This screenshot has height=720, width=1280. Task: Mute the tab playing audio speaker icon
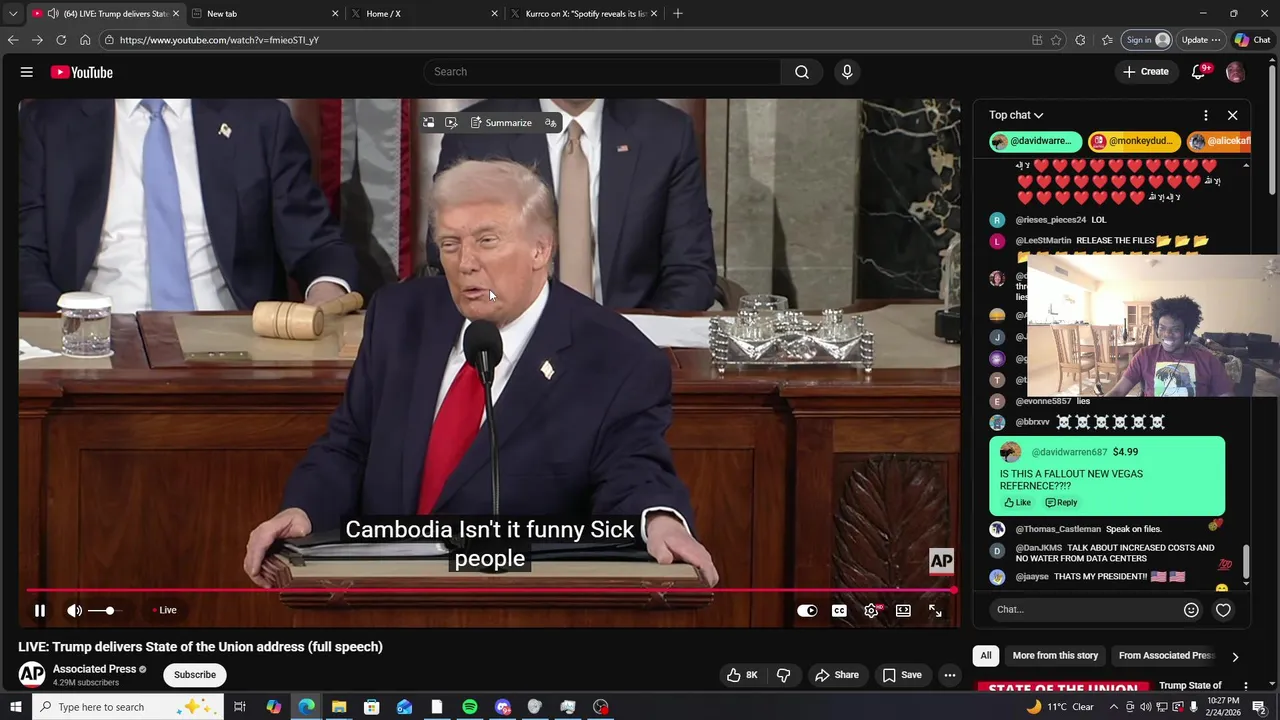coord(53,14)
